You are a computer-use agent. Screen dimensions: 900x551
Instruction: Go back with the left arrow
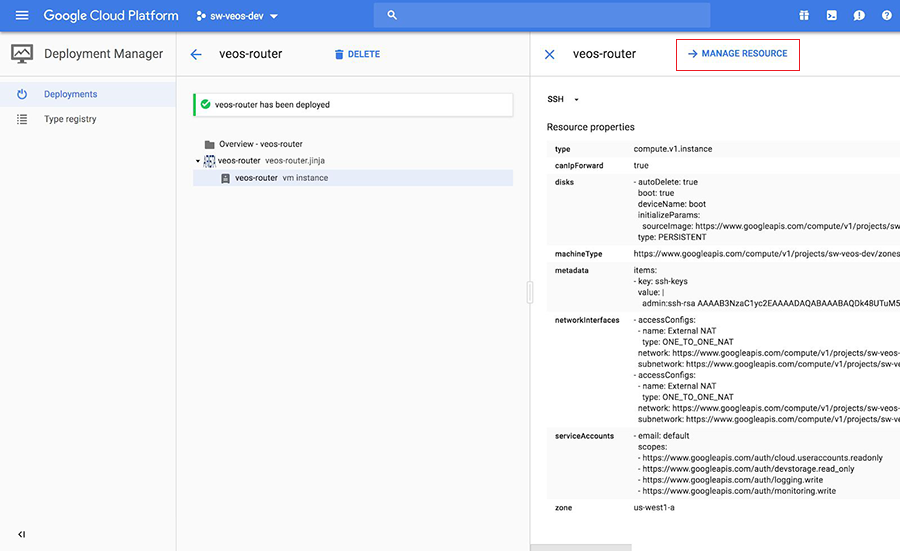click(x=196, y=55)
